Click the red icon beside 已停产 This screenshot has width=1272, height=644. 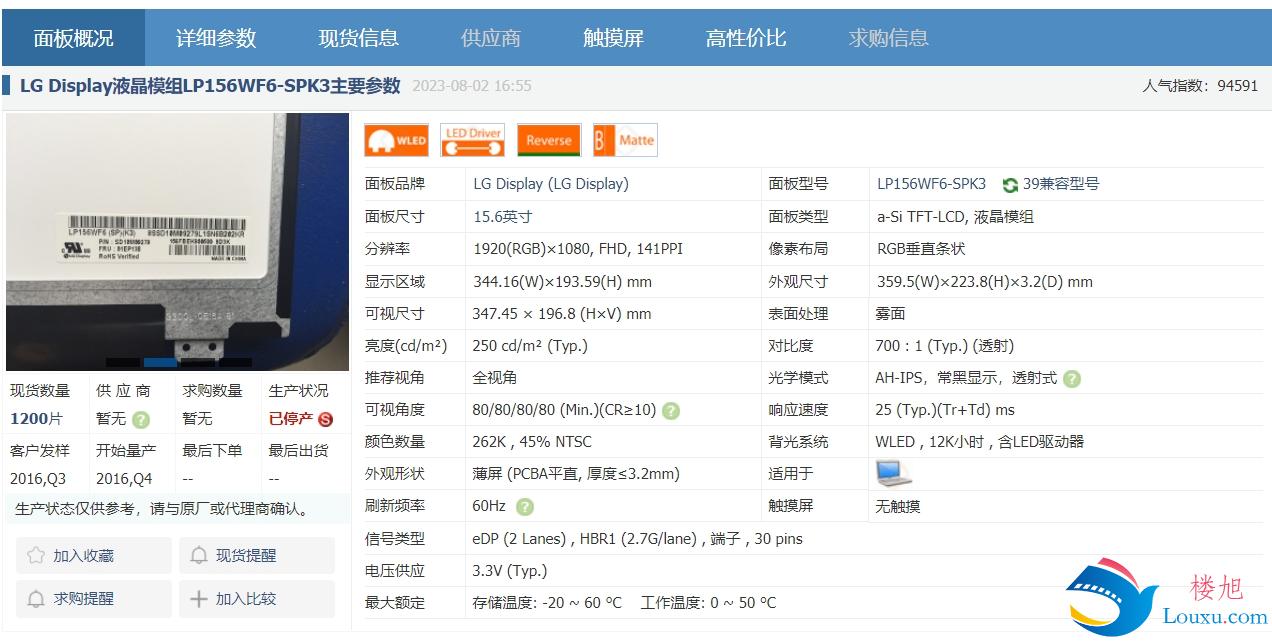(x=325, y=419)
